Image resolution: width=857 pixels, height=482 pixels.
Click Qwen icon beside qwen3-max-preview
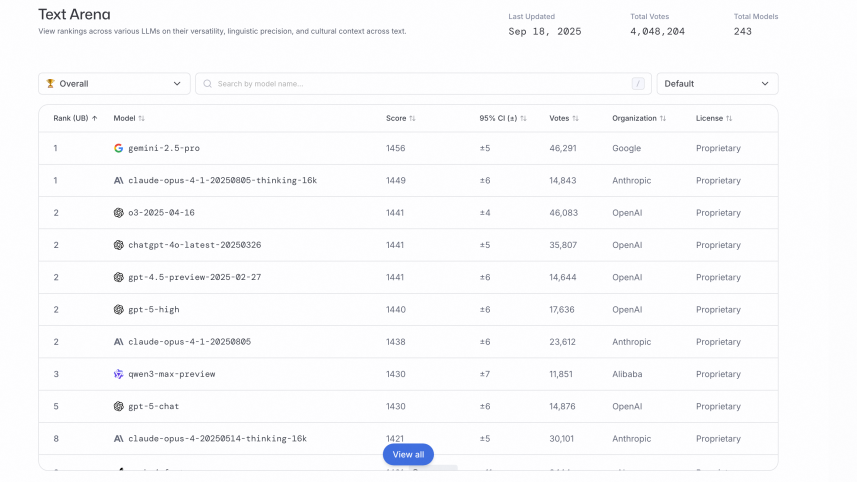(x=118, y=374)
